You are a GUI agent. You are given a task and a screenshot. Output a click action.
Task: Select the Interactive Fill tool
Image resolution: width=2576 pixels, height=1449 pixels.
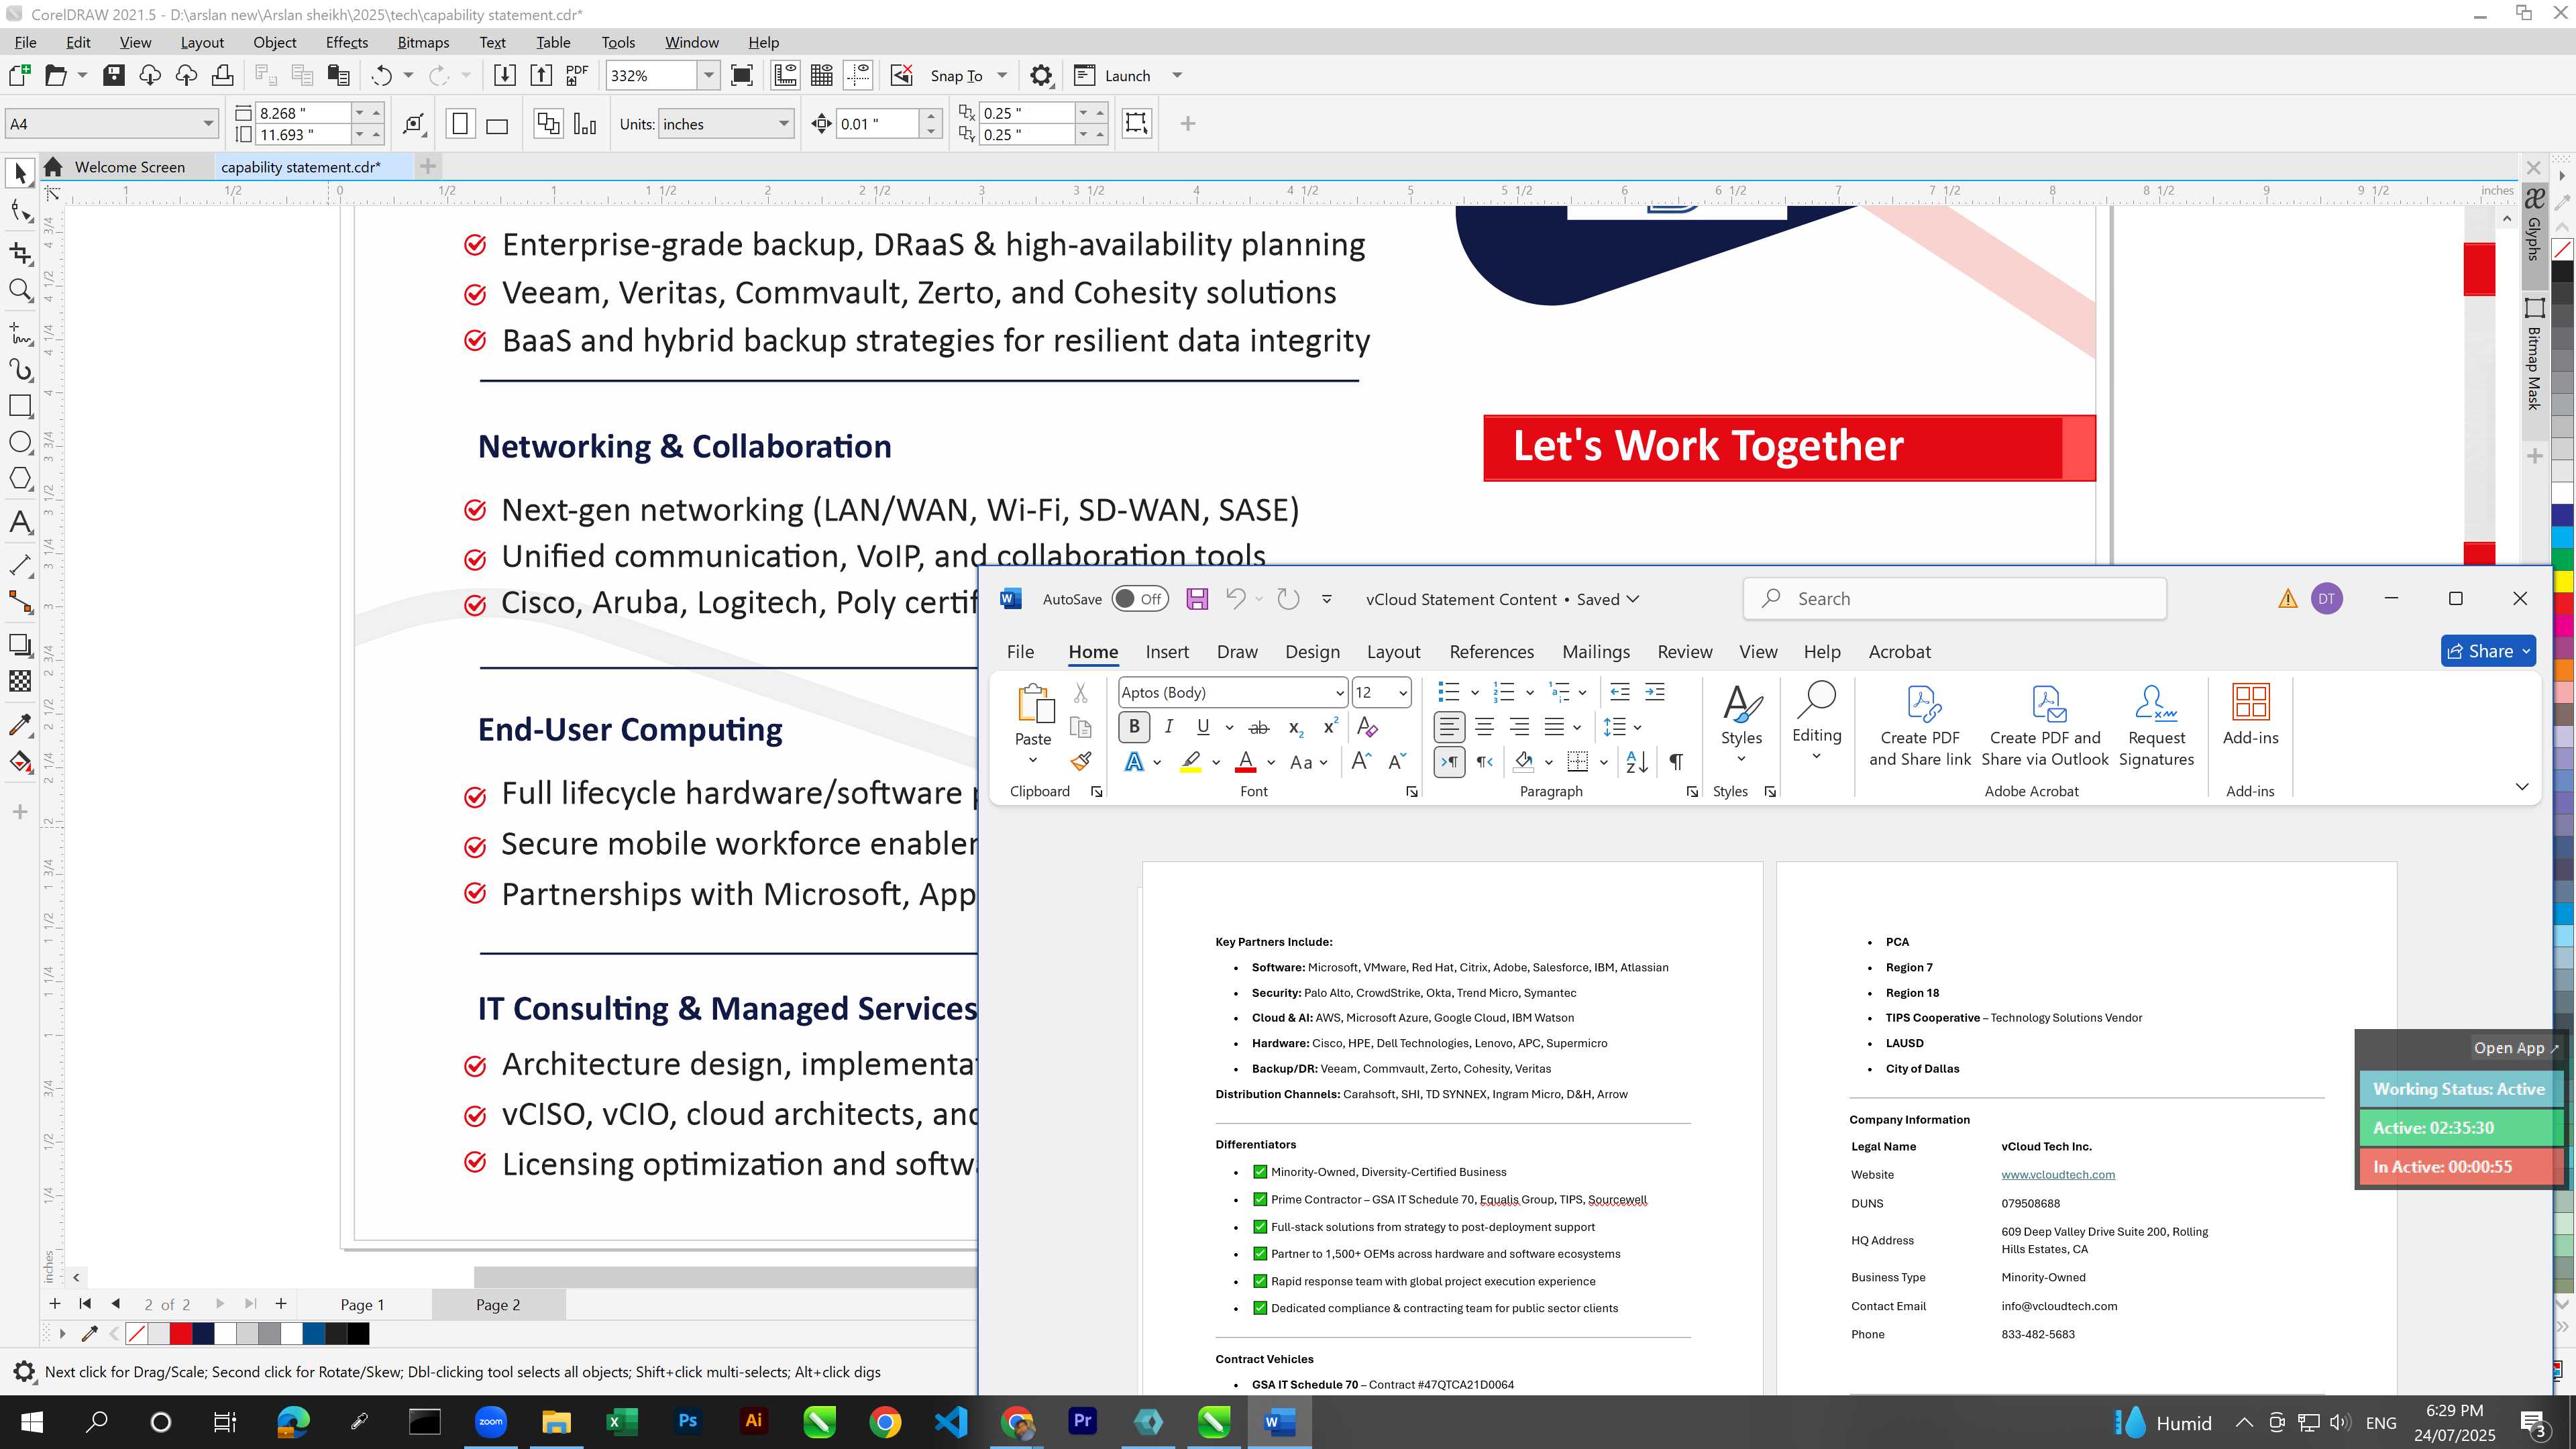tap(20, 762)
